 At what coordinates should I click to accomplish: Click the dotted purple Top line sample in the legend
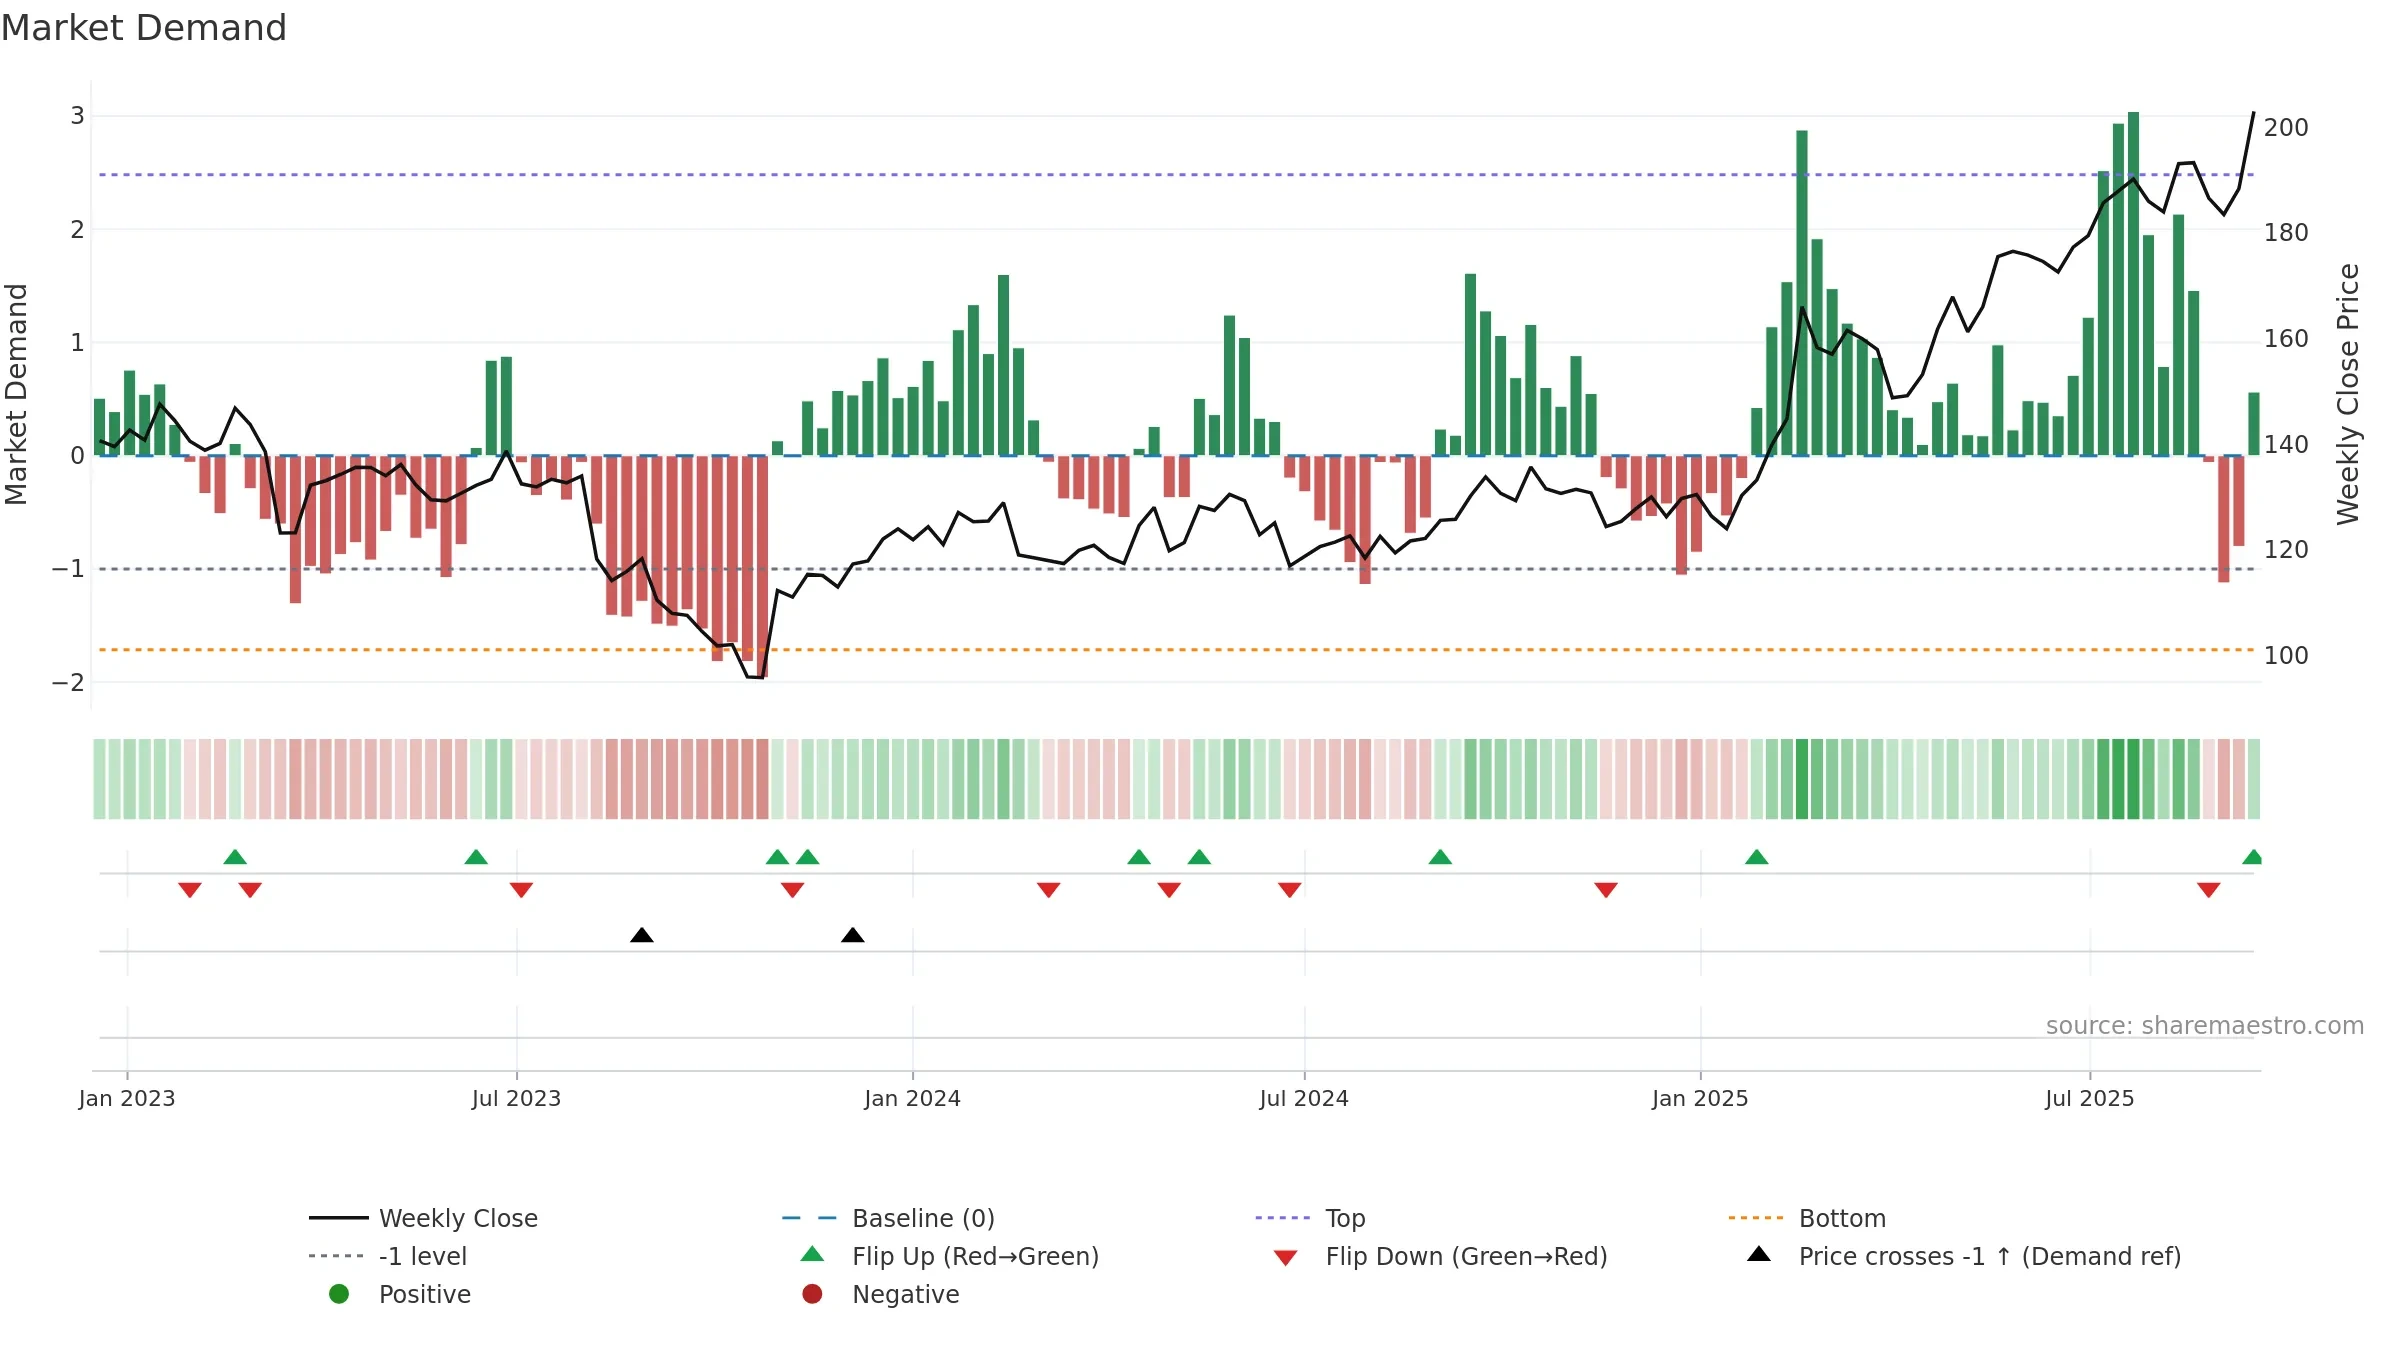point(1283,1218)
